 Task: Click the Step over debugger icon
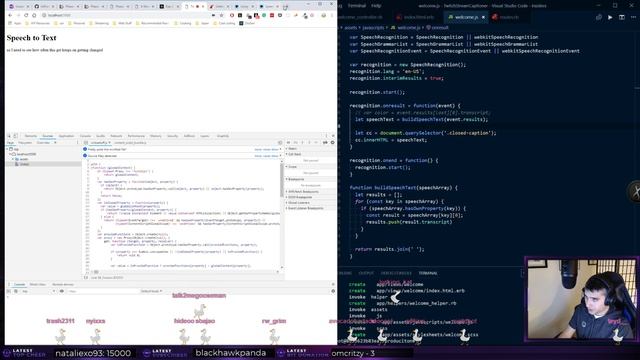296,142
